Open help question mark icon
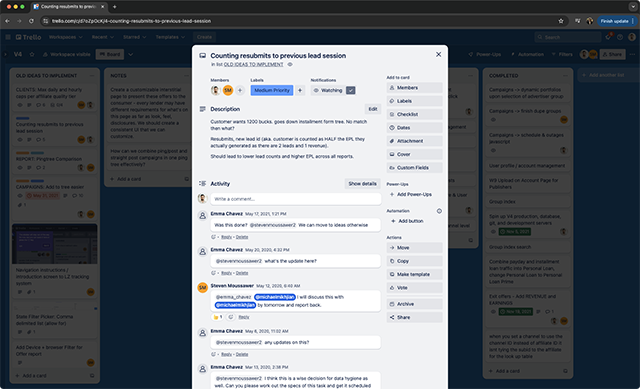 (x=620, y=37)
